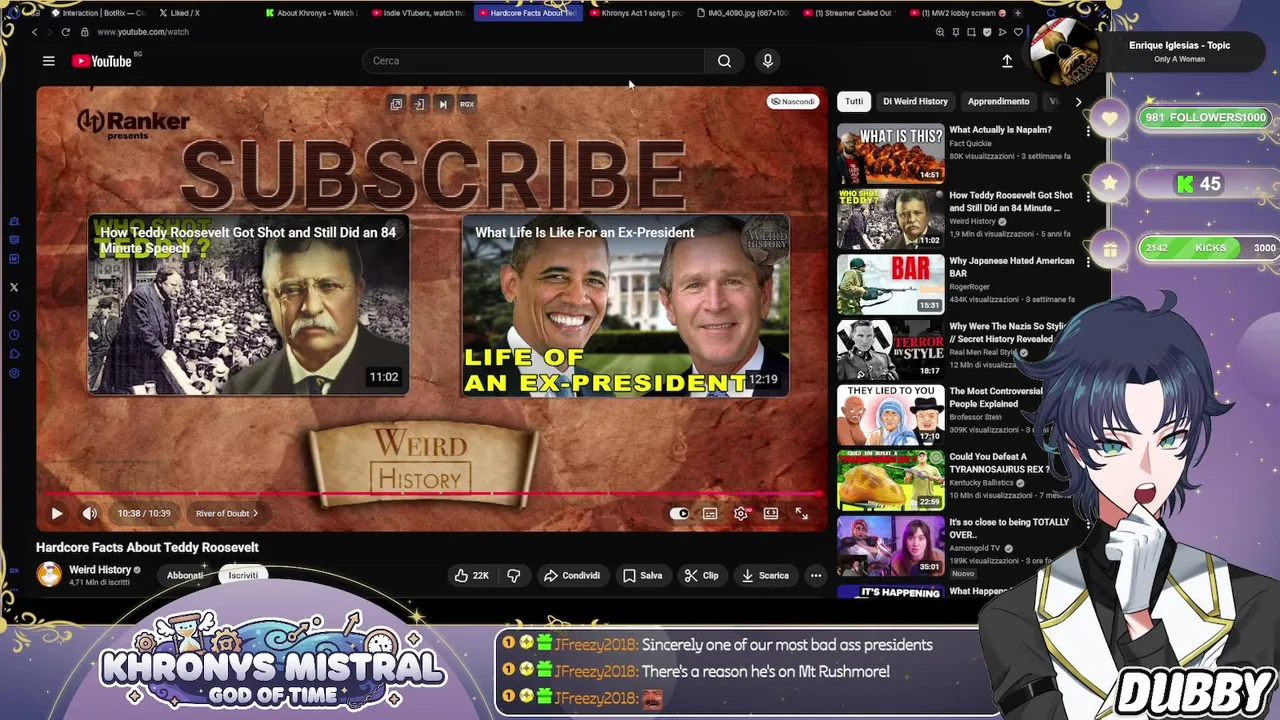Toggle subtitles captions button
Image resolution: width=1280 pixels, height=720 pixels.
710,514
